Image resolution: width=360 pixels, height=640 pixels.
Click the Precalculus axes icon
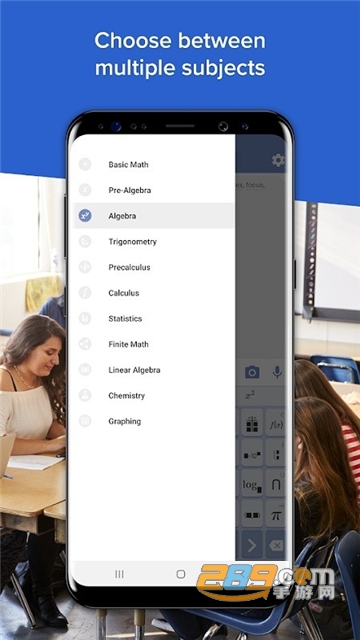(x=85, y=267)
